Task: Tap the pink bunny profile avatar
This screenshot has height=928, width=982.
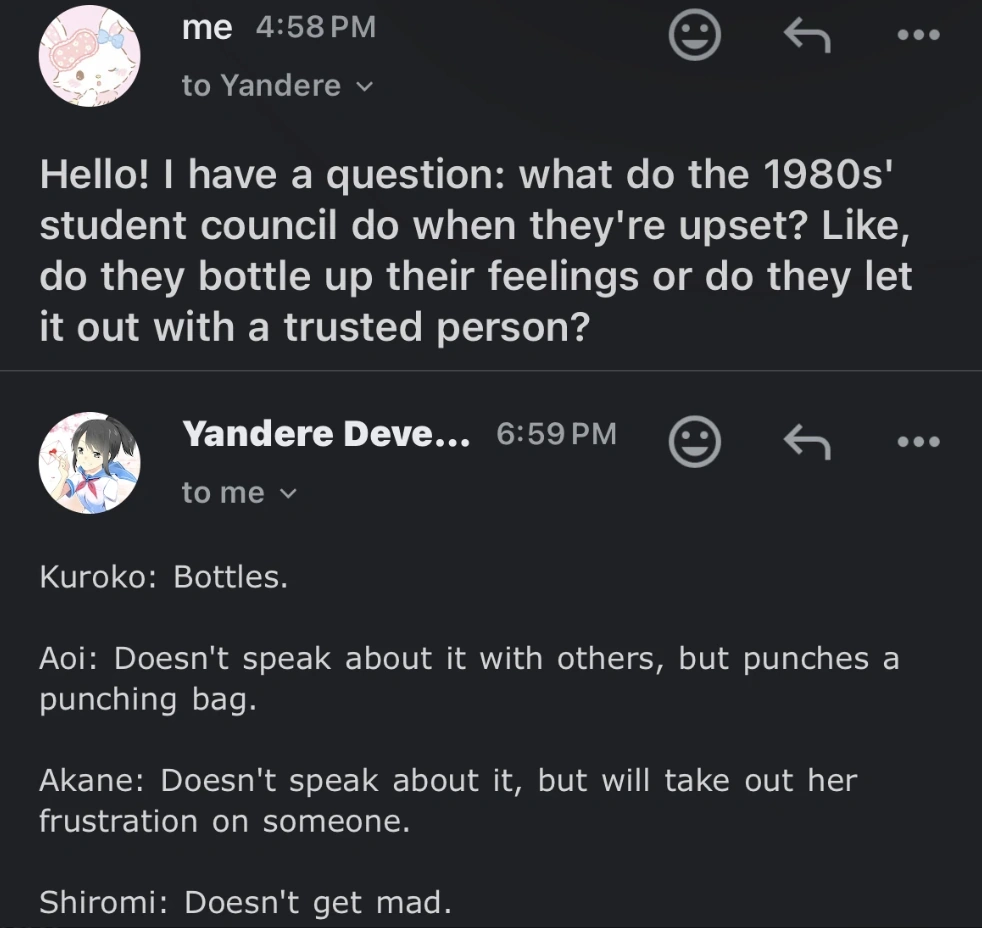Action: [89, 55]
